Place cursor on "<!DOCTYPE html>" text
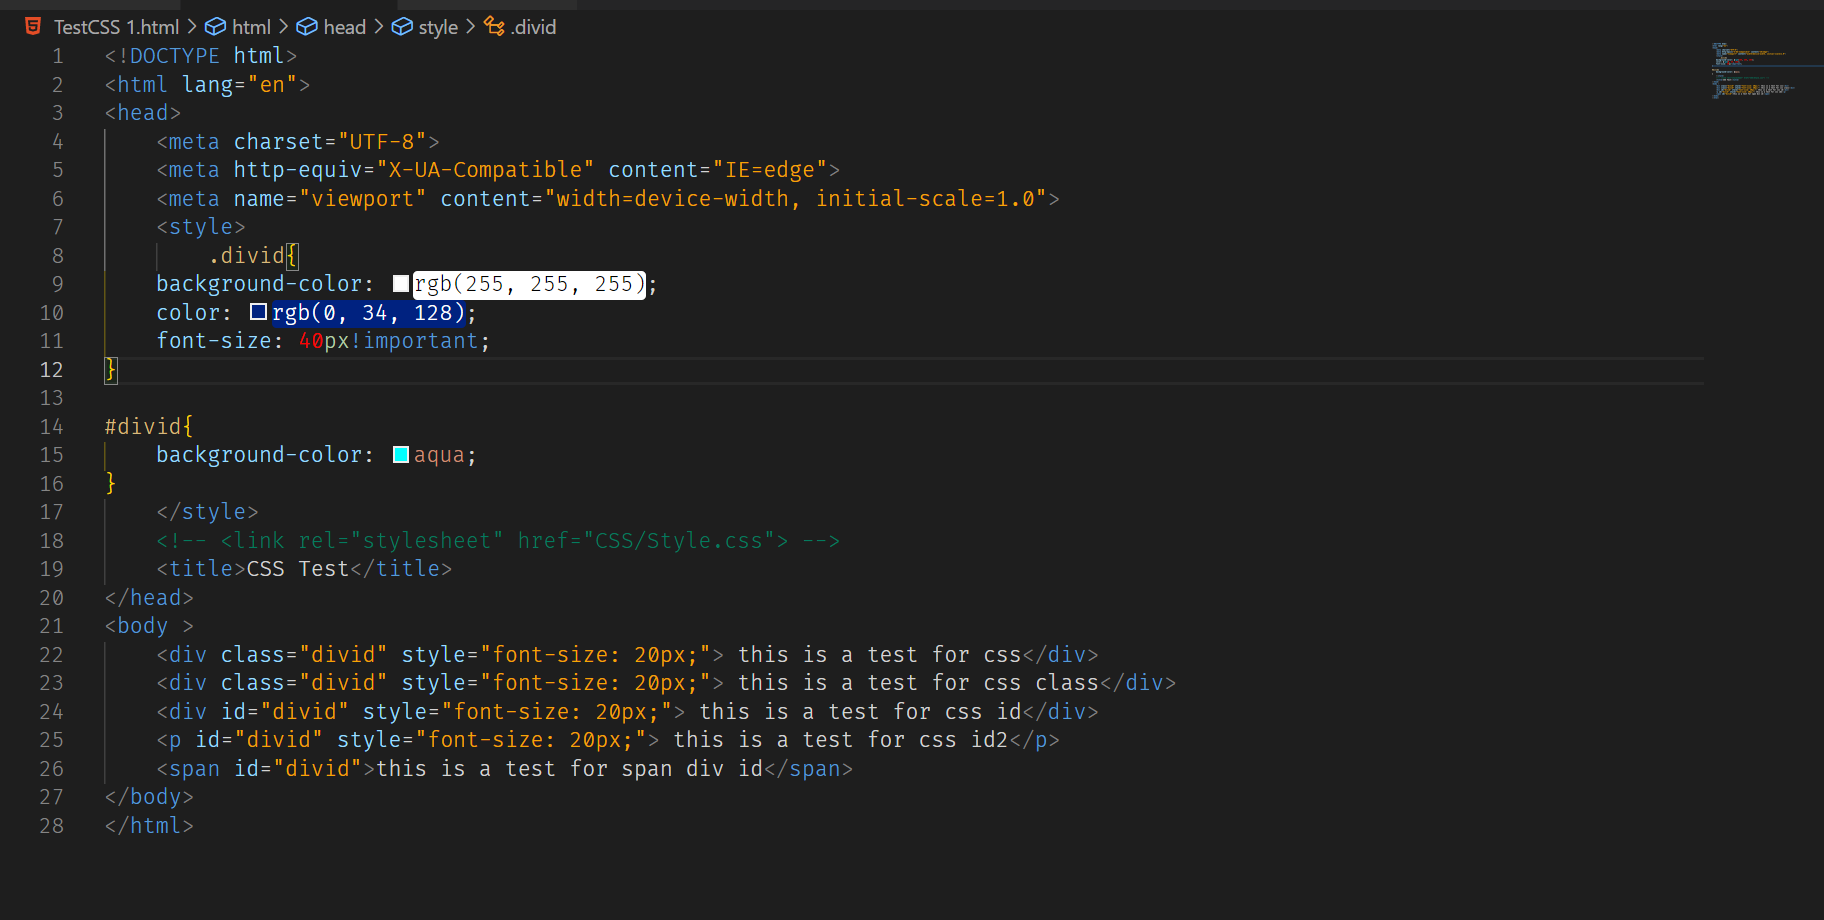Viewport: 1824px width, 920px height. pos(201,56)
